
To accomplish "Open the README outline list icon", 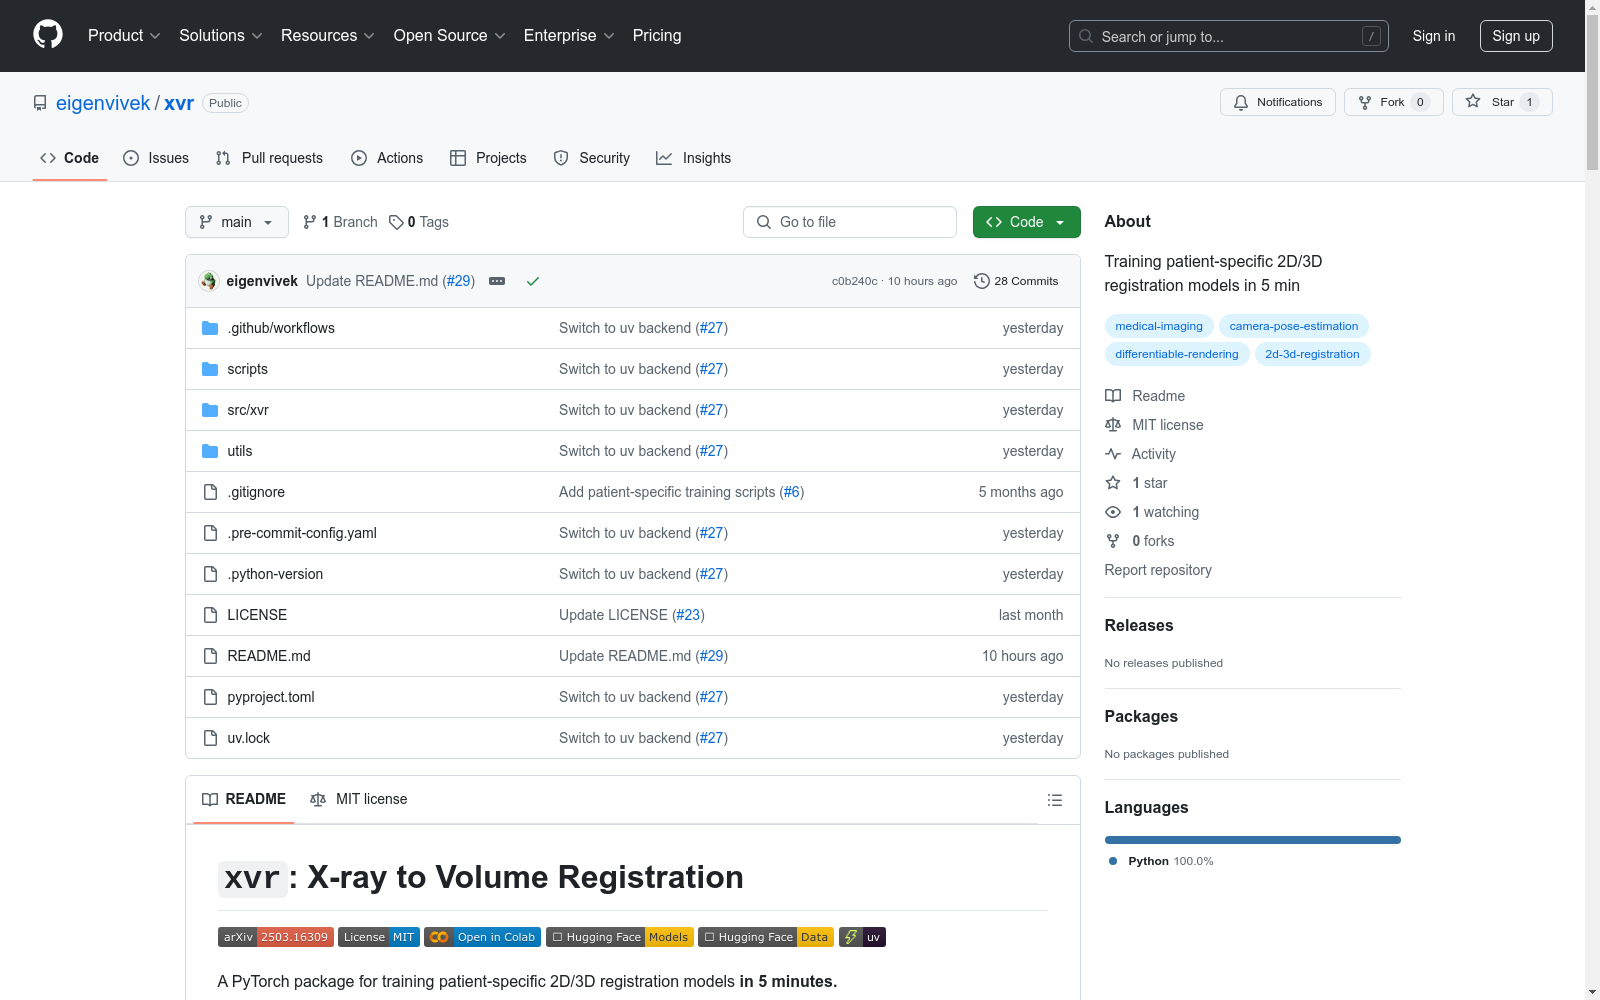I will [1054, 800].
